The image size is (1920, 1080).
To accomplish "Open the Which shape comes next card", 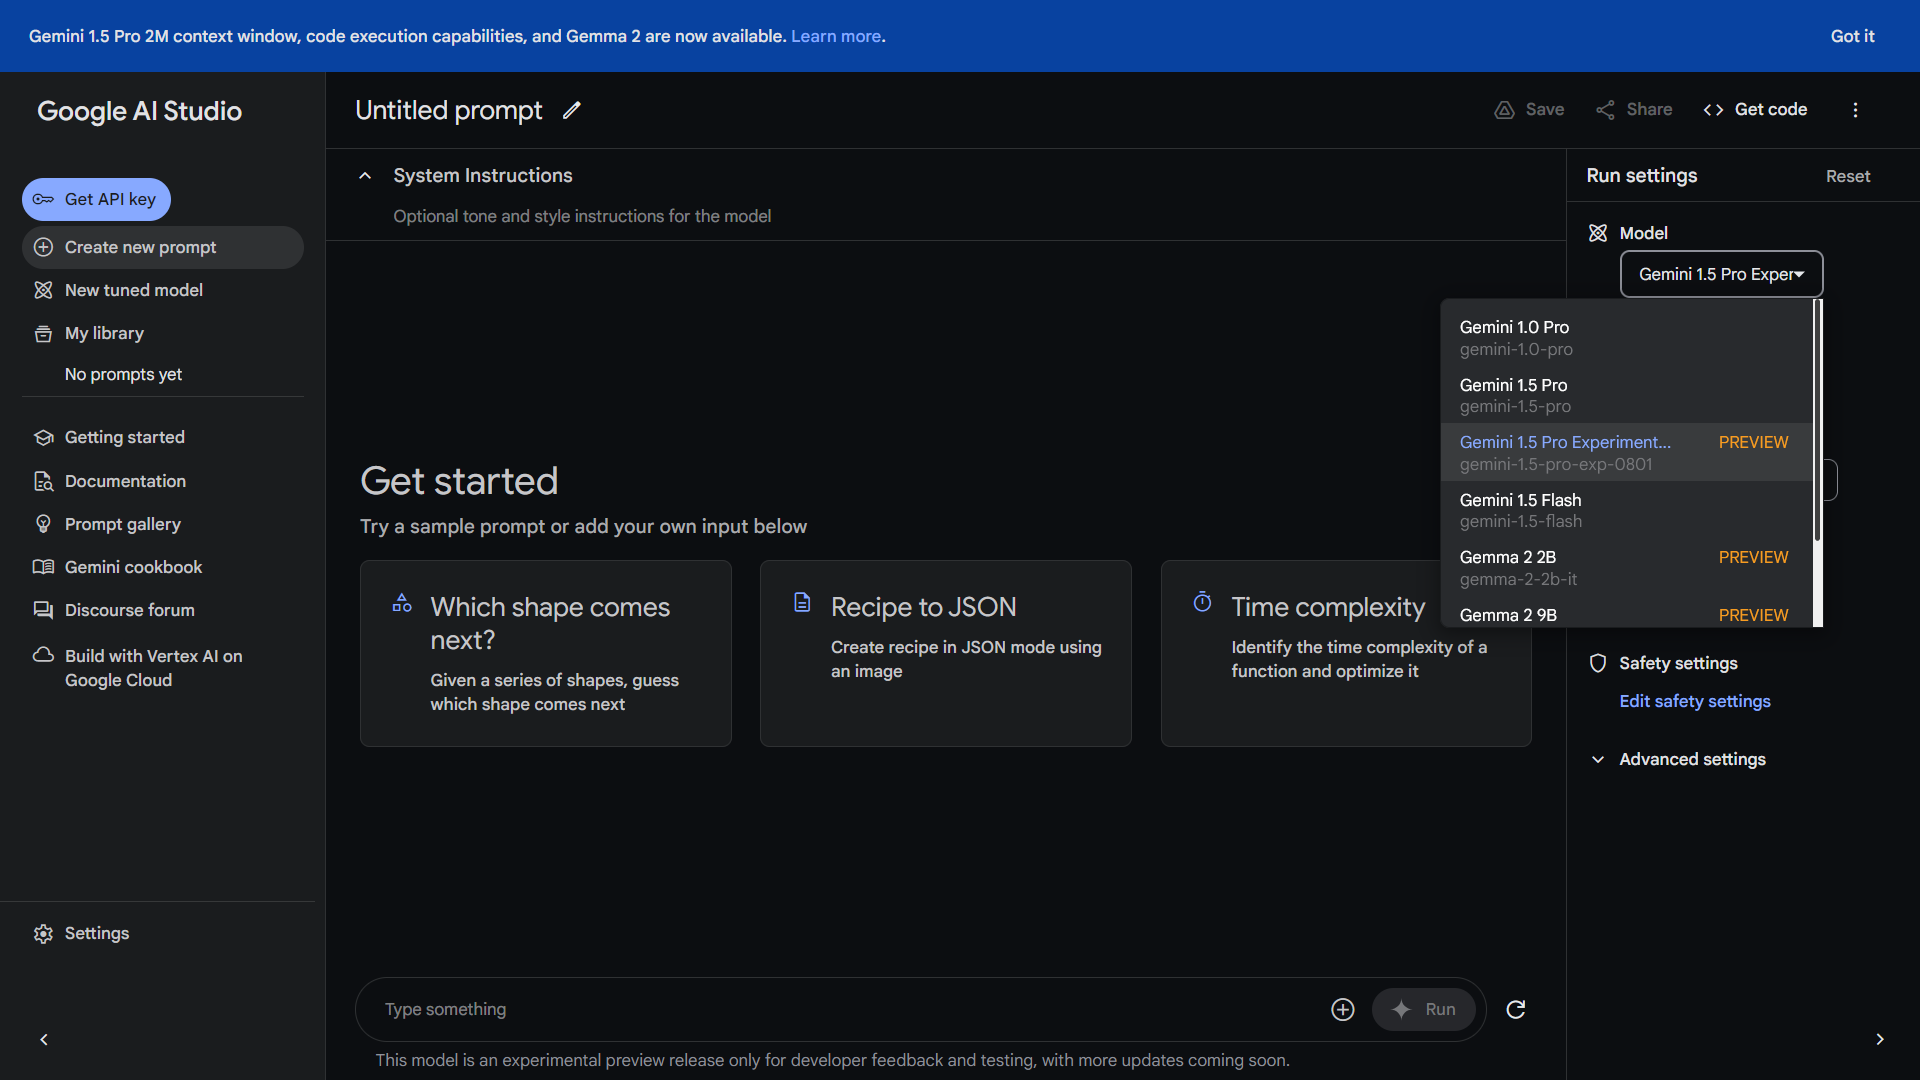I will pyautogui.click(x=546, y=653).
